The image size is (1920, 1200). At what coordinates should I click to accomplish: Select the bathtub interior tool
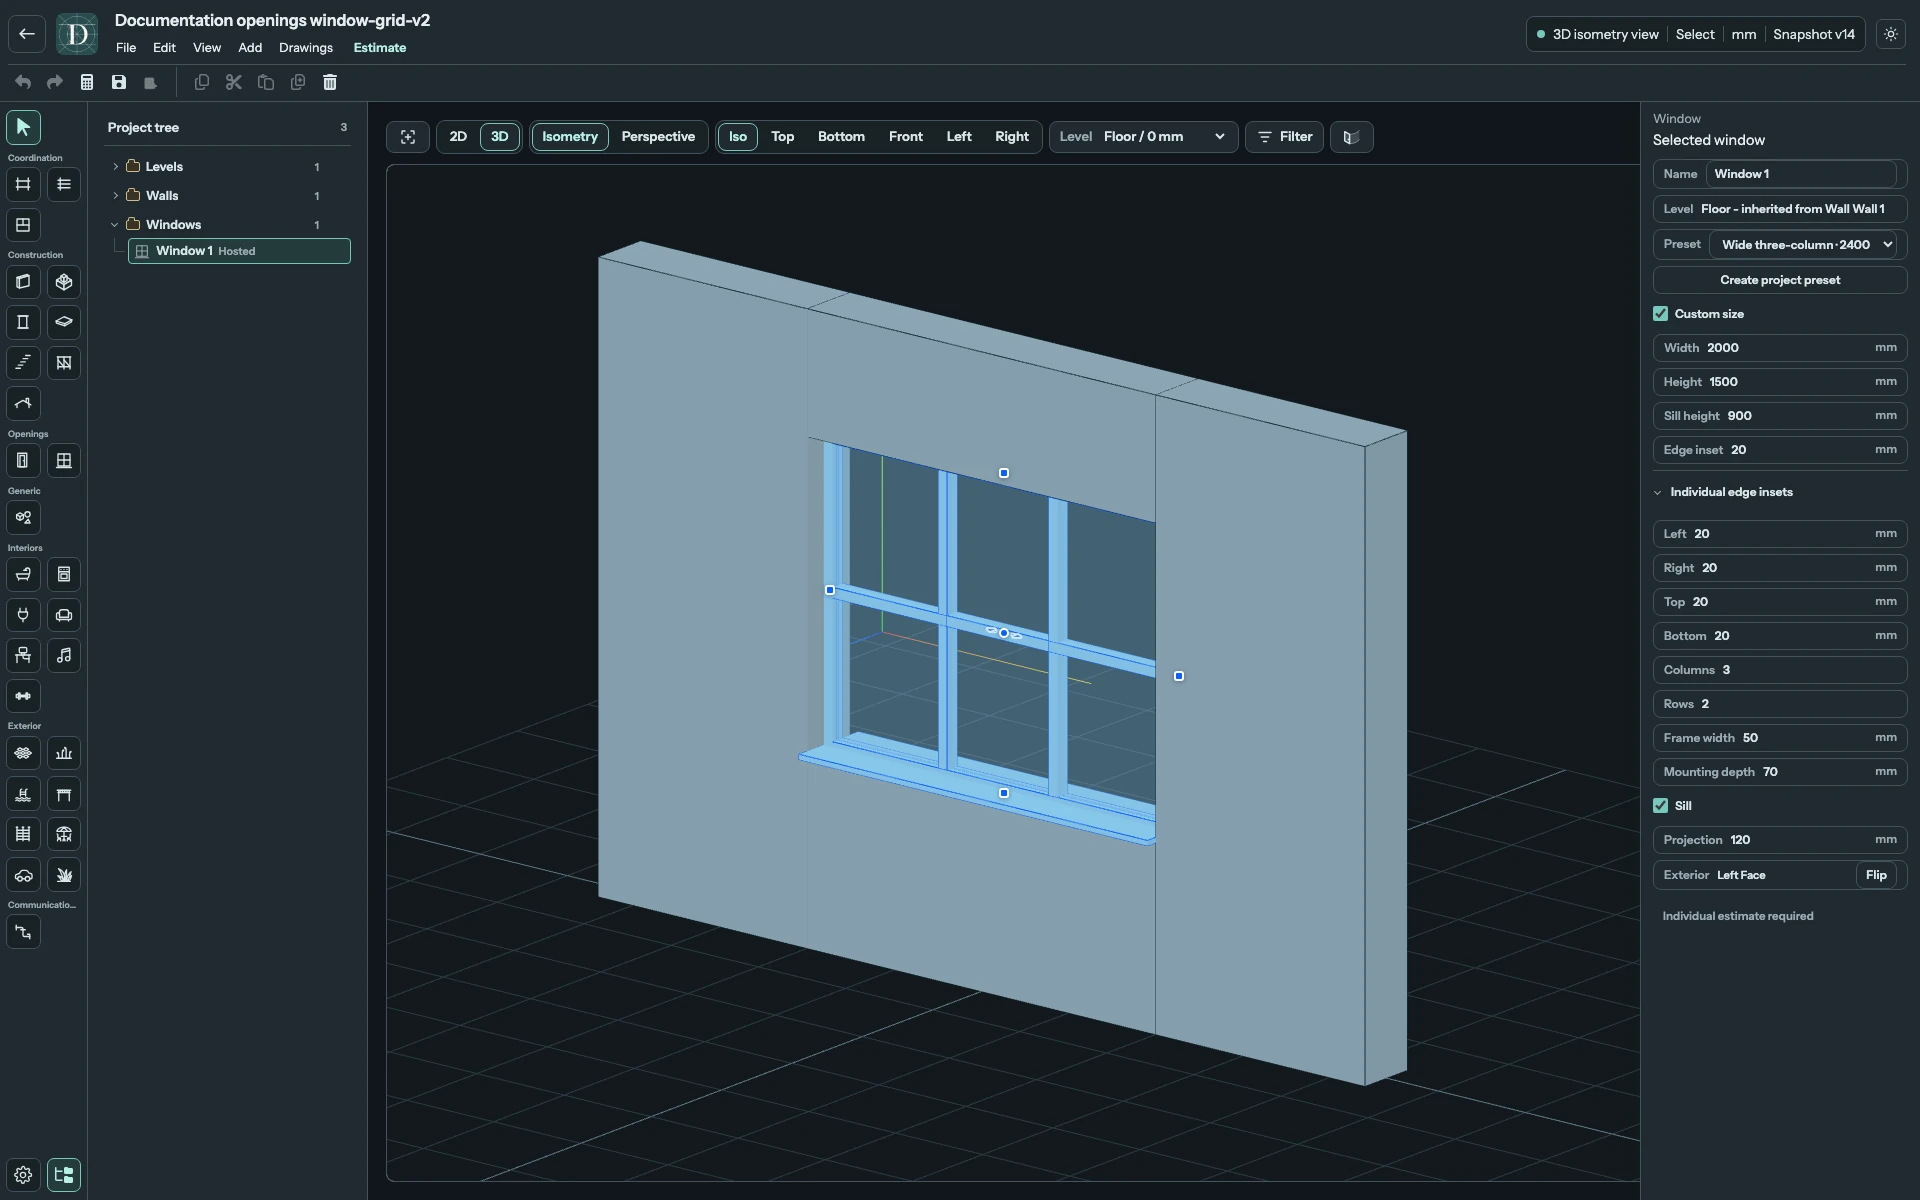(23, 575)
